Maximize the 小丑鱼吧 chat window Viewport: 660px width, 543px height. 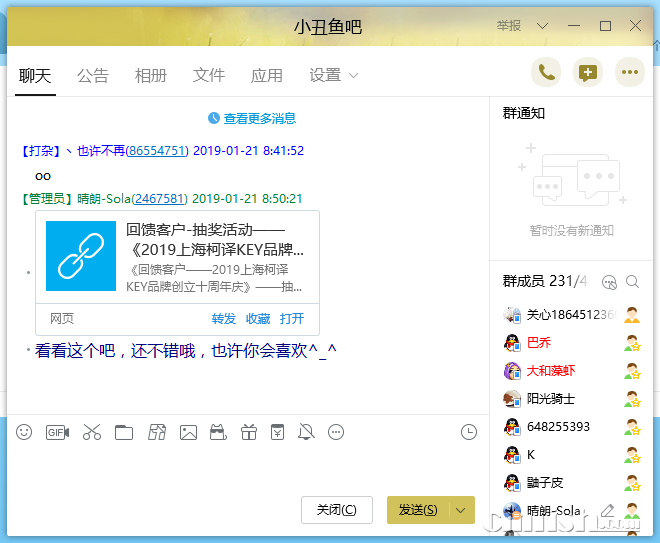click(x=605, y=26)
